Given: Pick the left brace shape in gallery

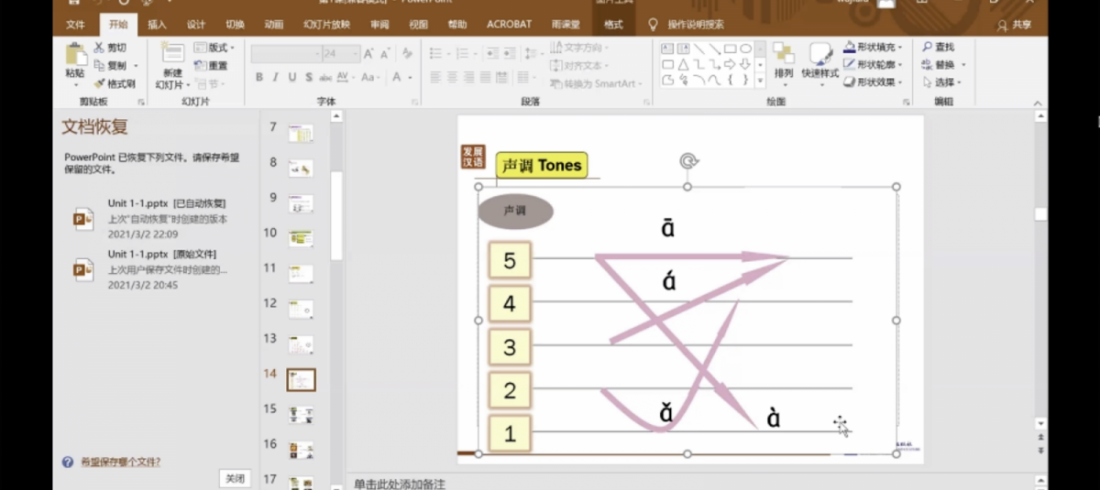Looking at the screenshot, I should pyautogui.click(x=730, y=79).
